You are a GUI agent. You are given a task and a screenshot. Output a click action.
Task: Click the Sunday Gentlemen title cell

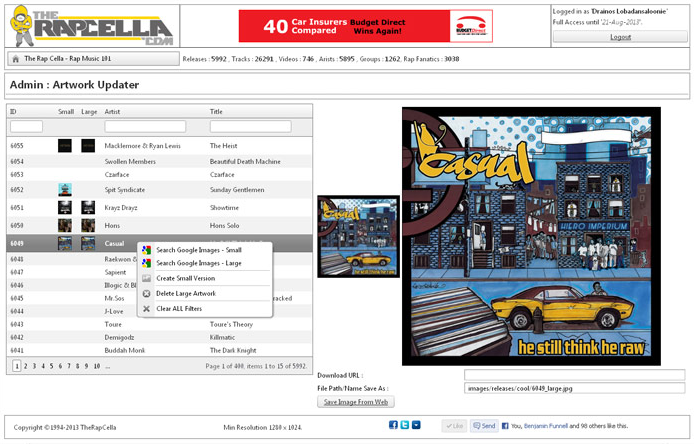click(237, 190)
